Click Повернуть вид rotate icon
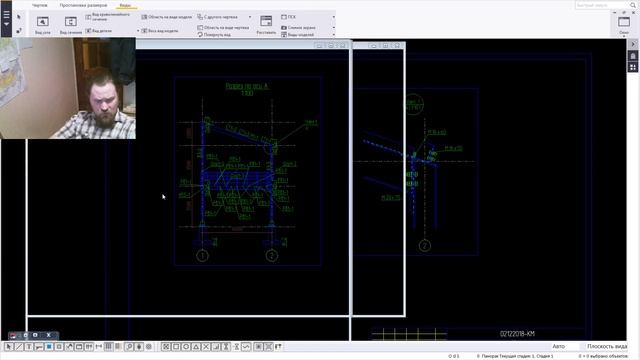 (x=200, y=35)
